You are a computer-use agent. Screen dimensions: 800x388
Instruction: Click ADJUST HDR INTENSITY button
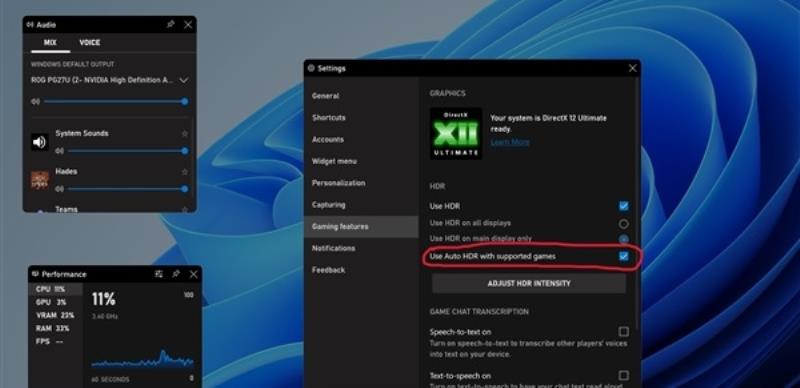[x=529, y=283]
